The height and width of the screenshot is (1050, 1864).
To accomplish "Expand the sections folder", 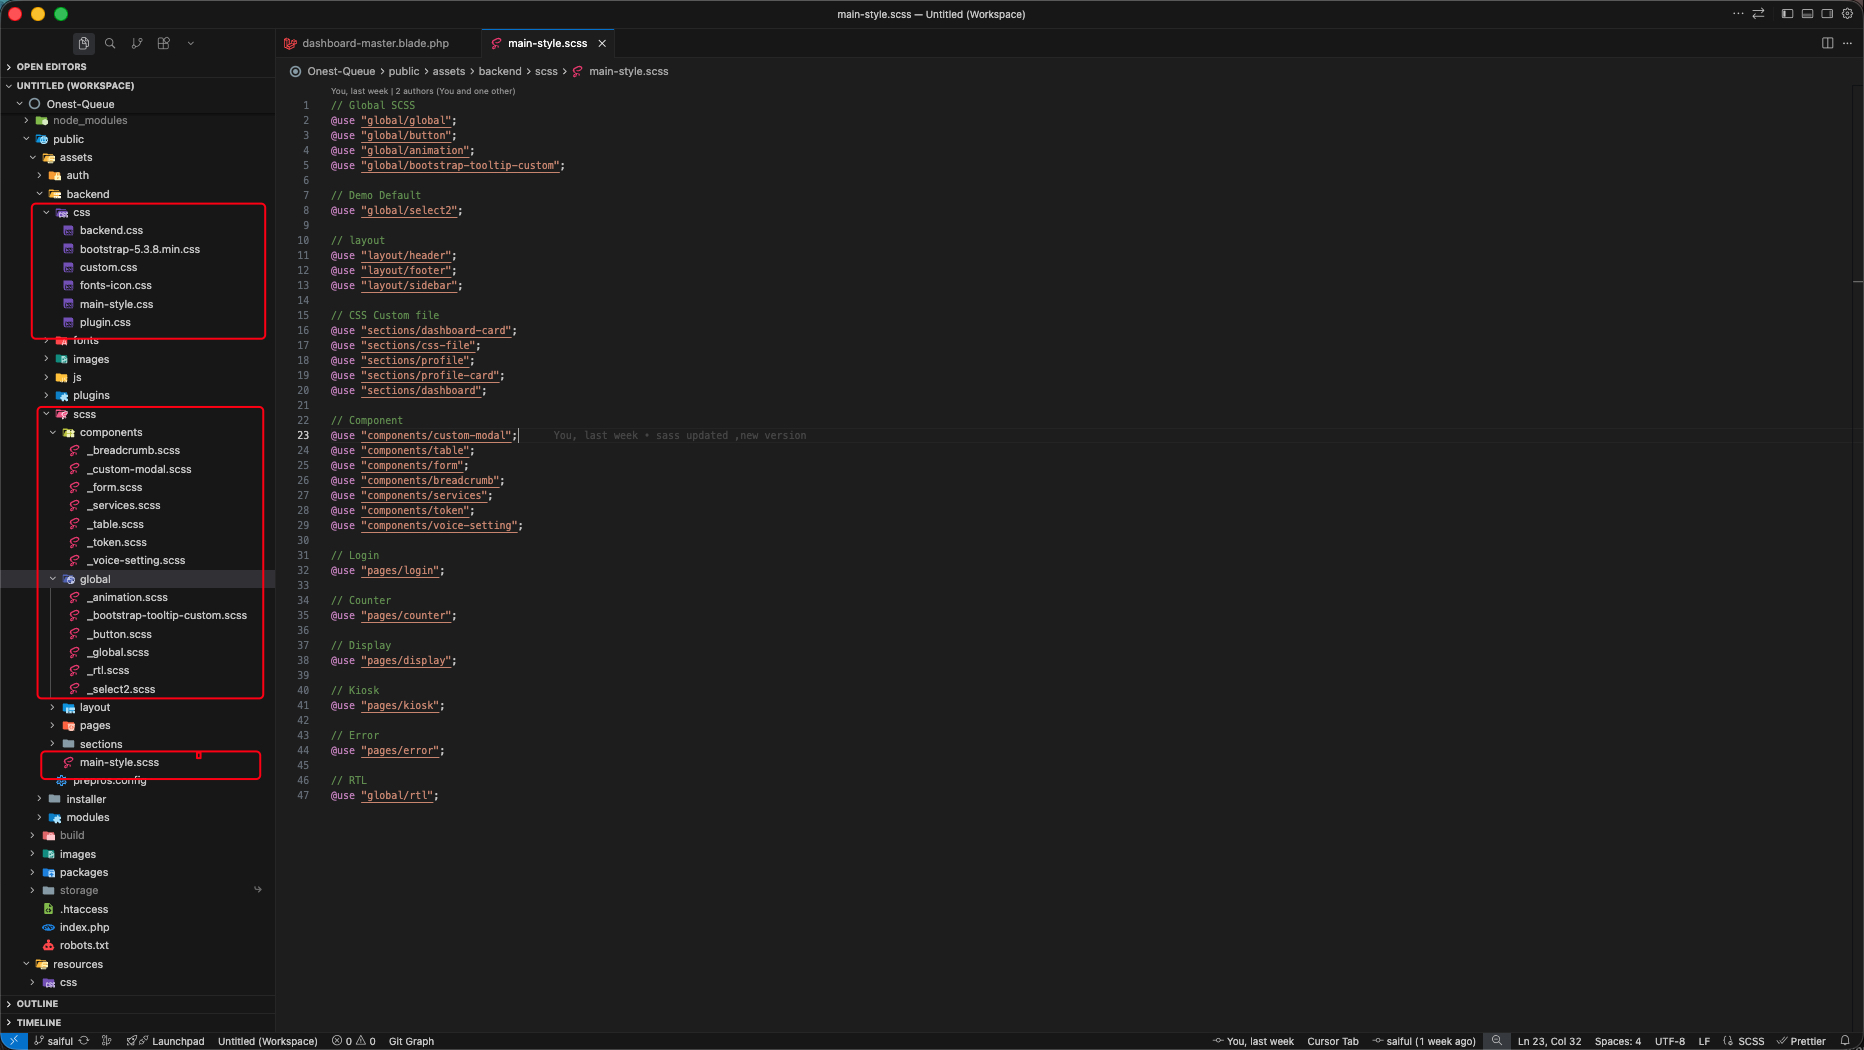I will [138, 744].
